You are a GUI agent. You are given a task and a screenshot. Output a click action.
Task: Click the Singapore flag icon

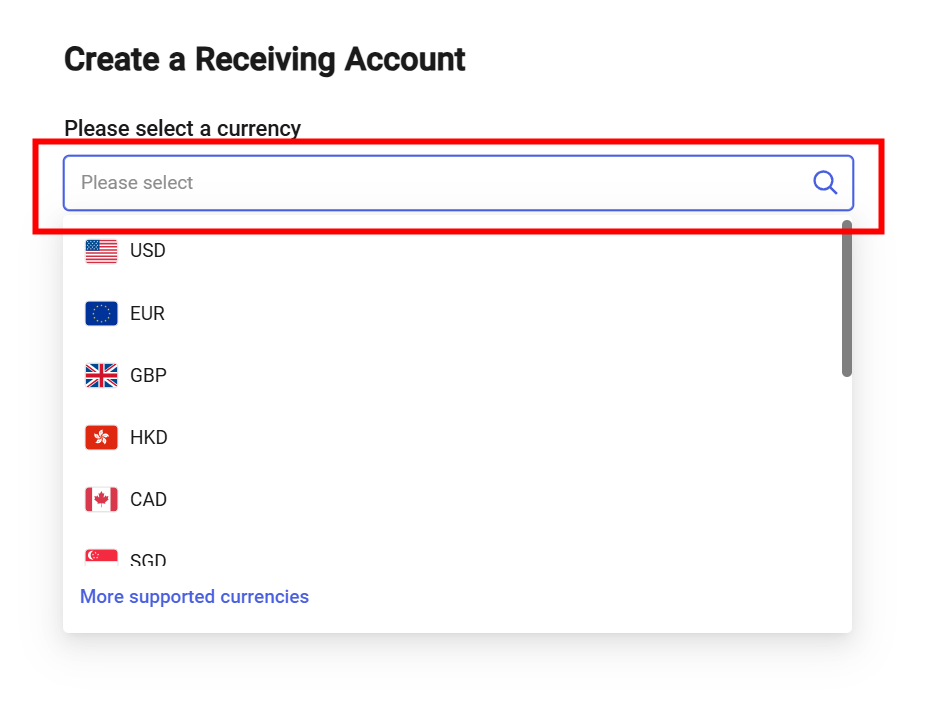101,558
